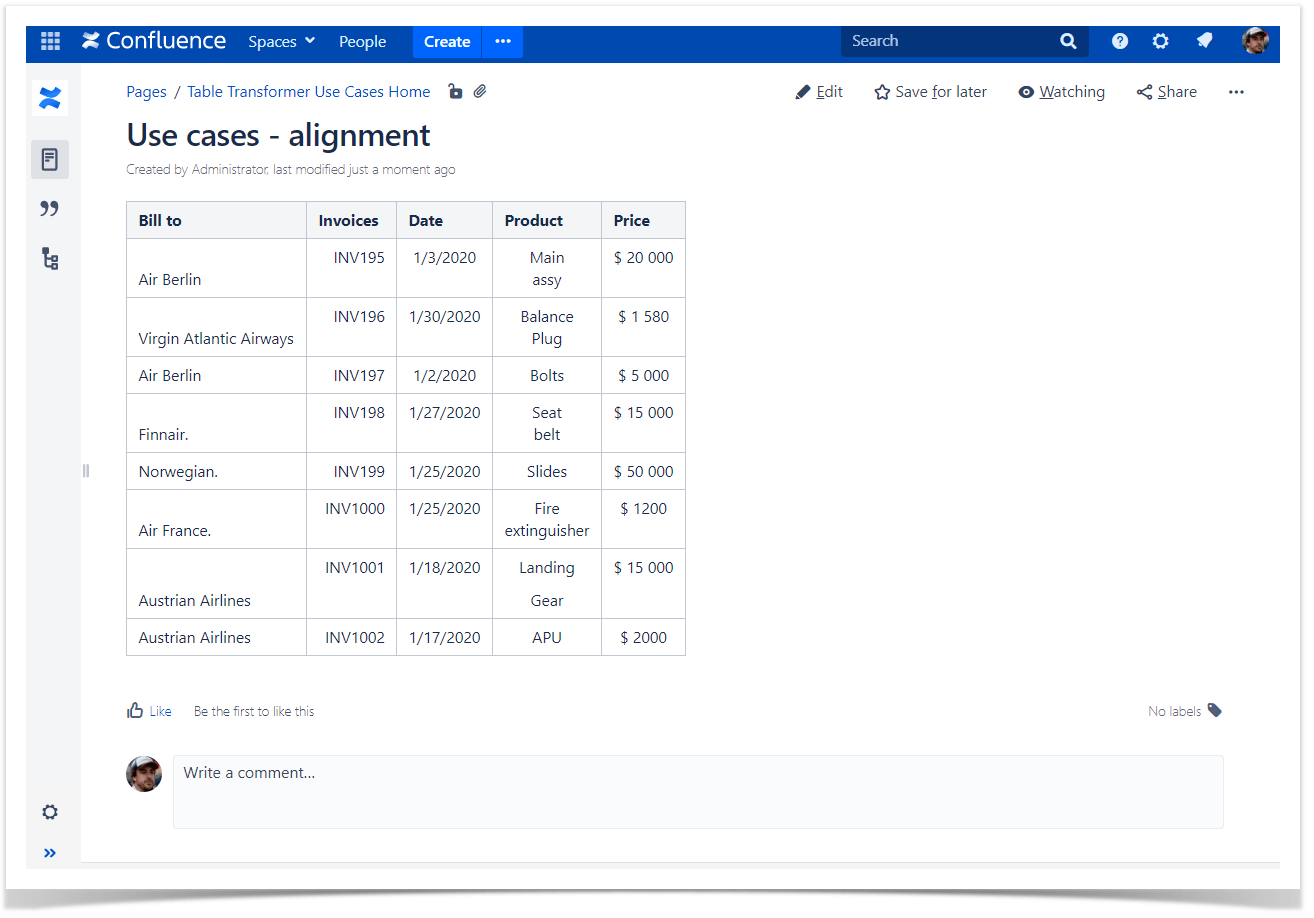
Task: Expand the sidebar with the double chevron
Action: tap(50, 853)
